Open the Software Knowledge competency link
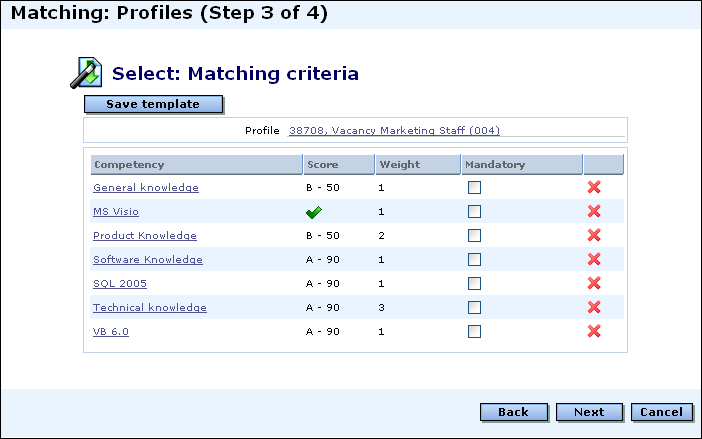 (x=148, y=260)
